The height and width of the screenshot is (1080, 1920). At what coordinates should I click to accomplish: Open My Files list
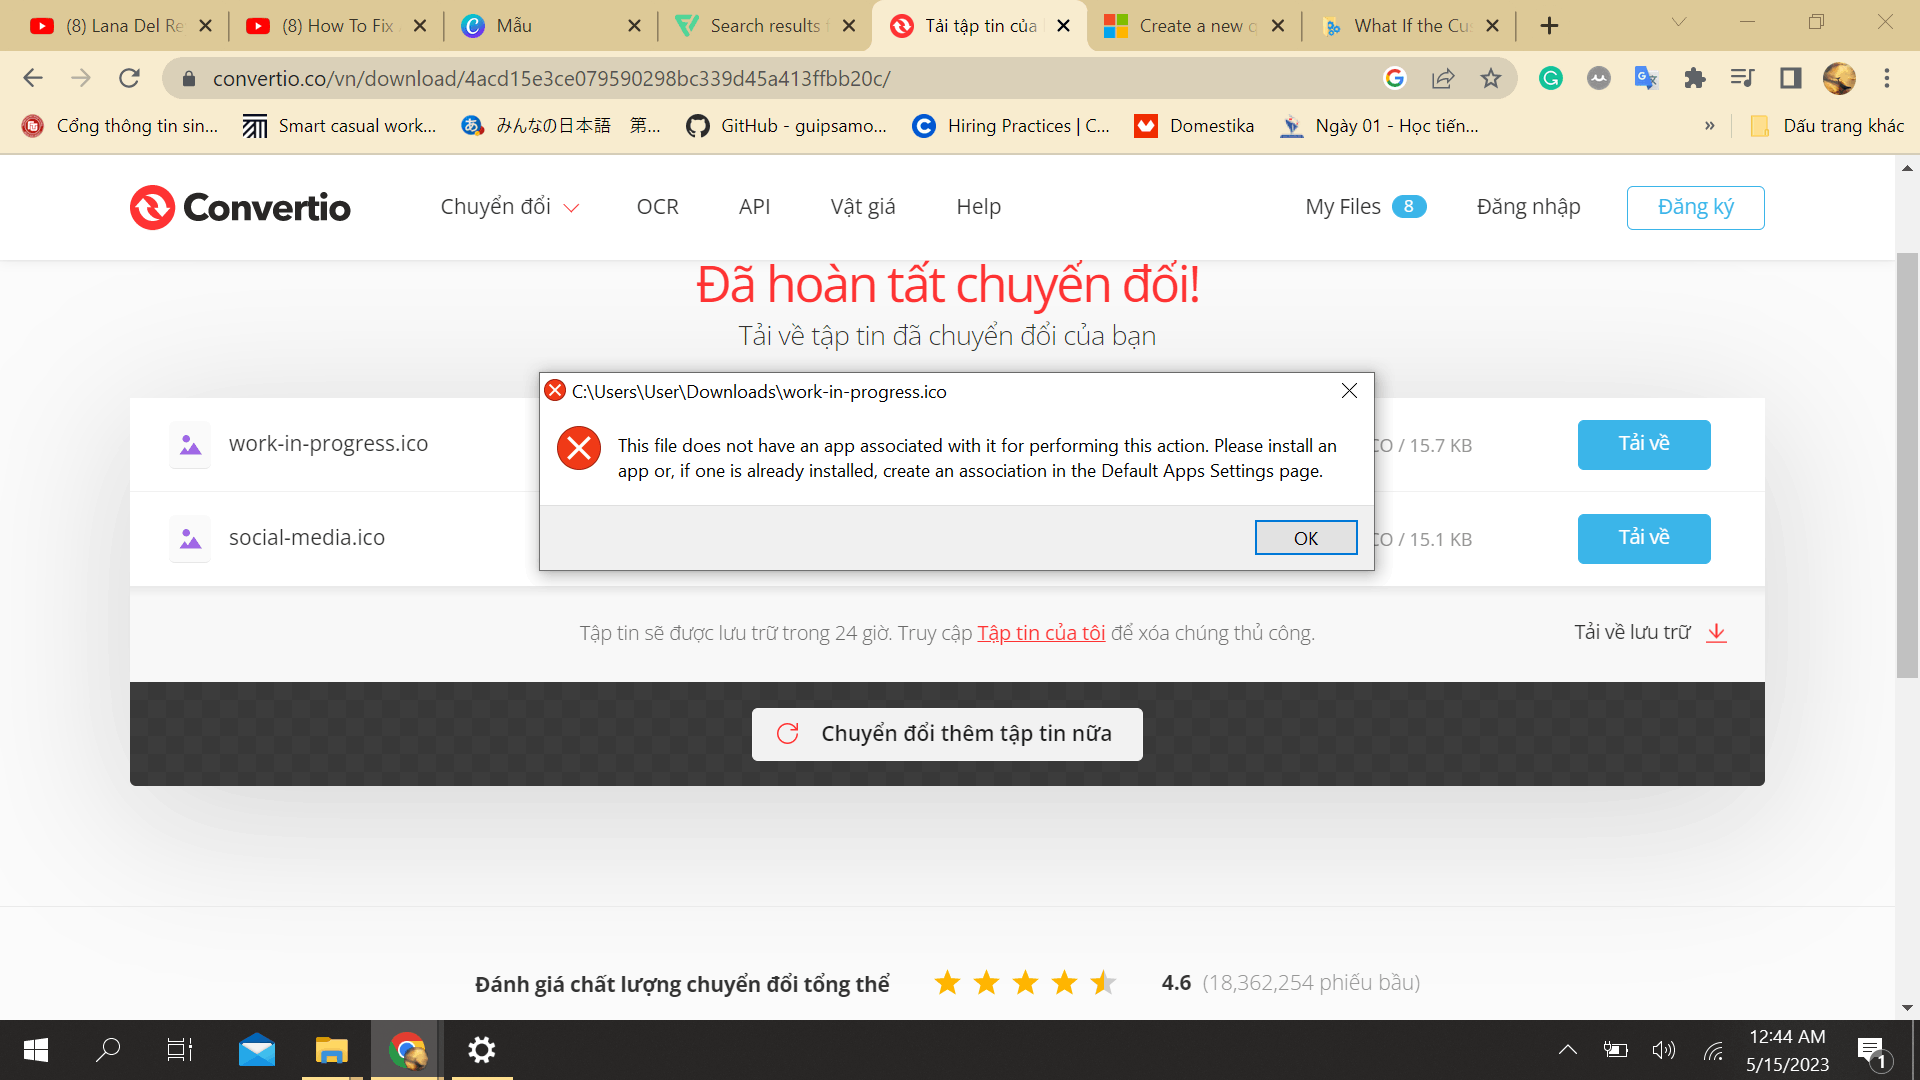1365,207
